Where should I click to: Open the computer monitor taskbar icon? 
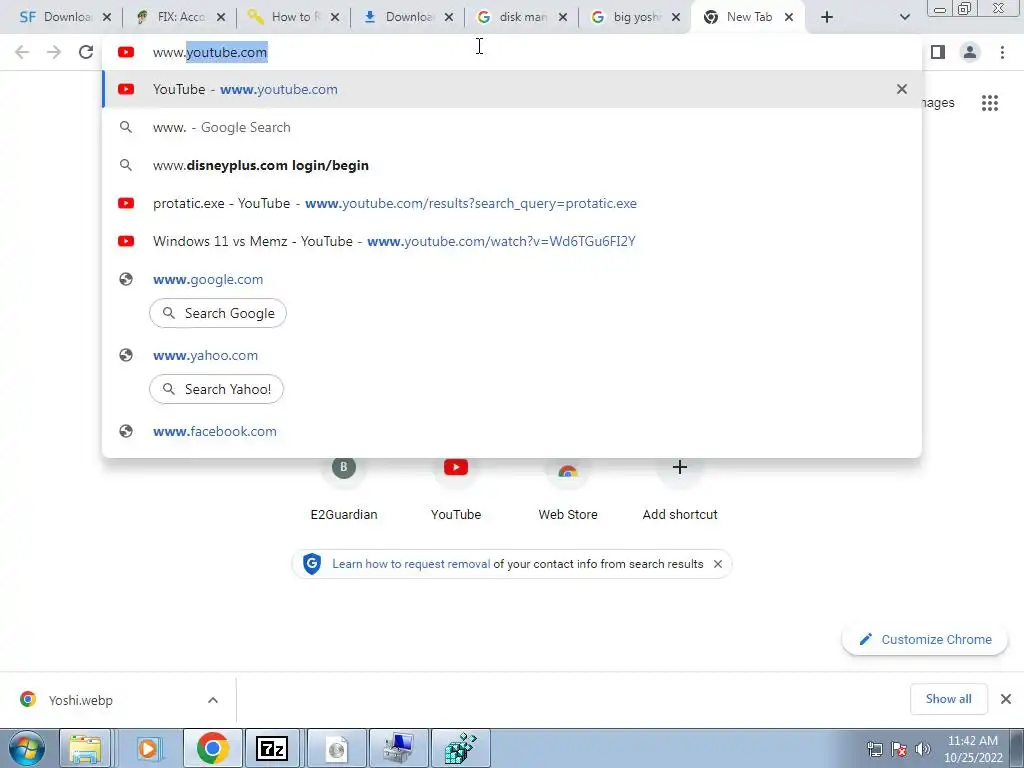[x=398, y=748]
